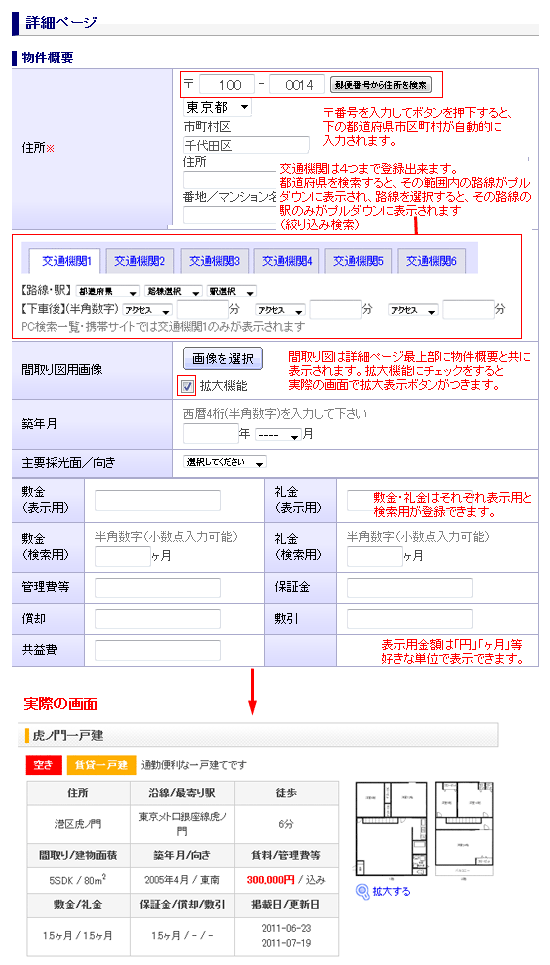Click the second 分 minutes input field

(x=335, y=310)
